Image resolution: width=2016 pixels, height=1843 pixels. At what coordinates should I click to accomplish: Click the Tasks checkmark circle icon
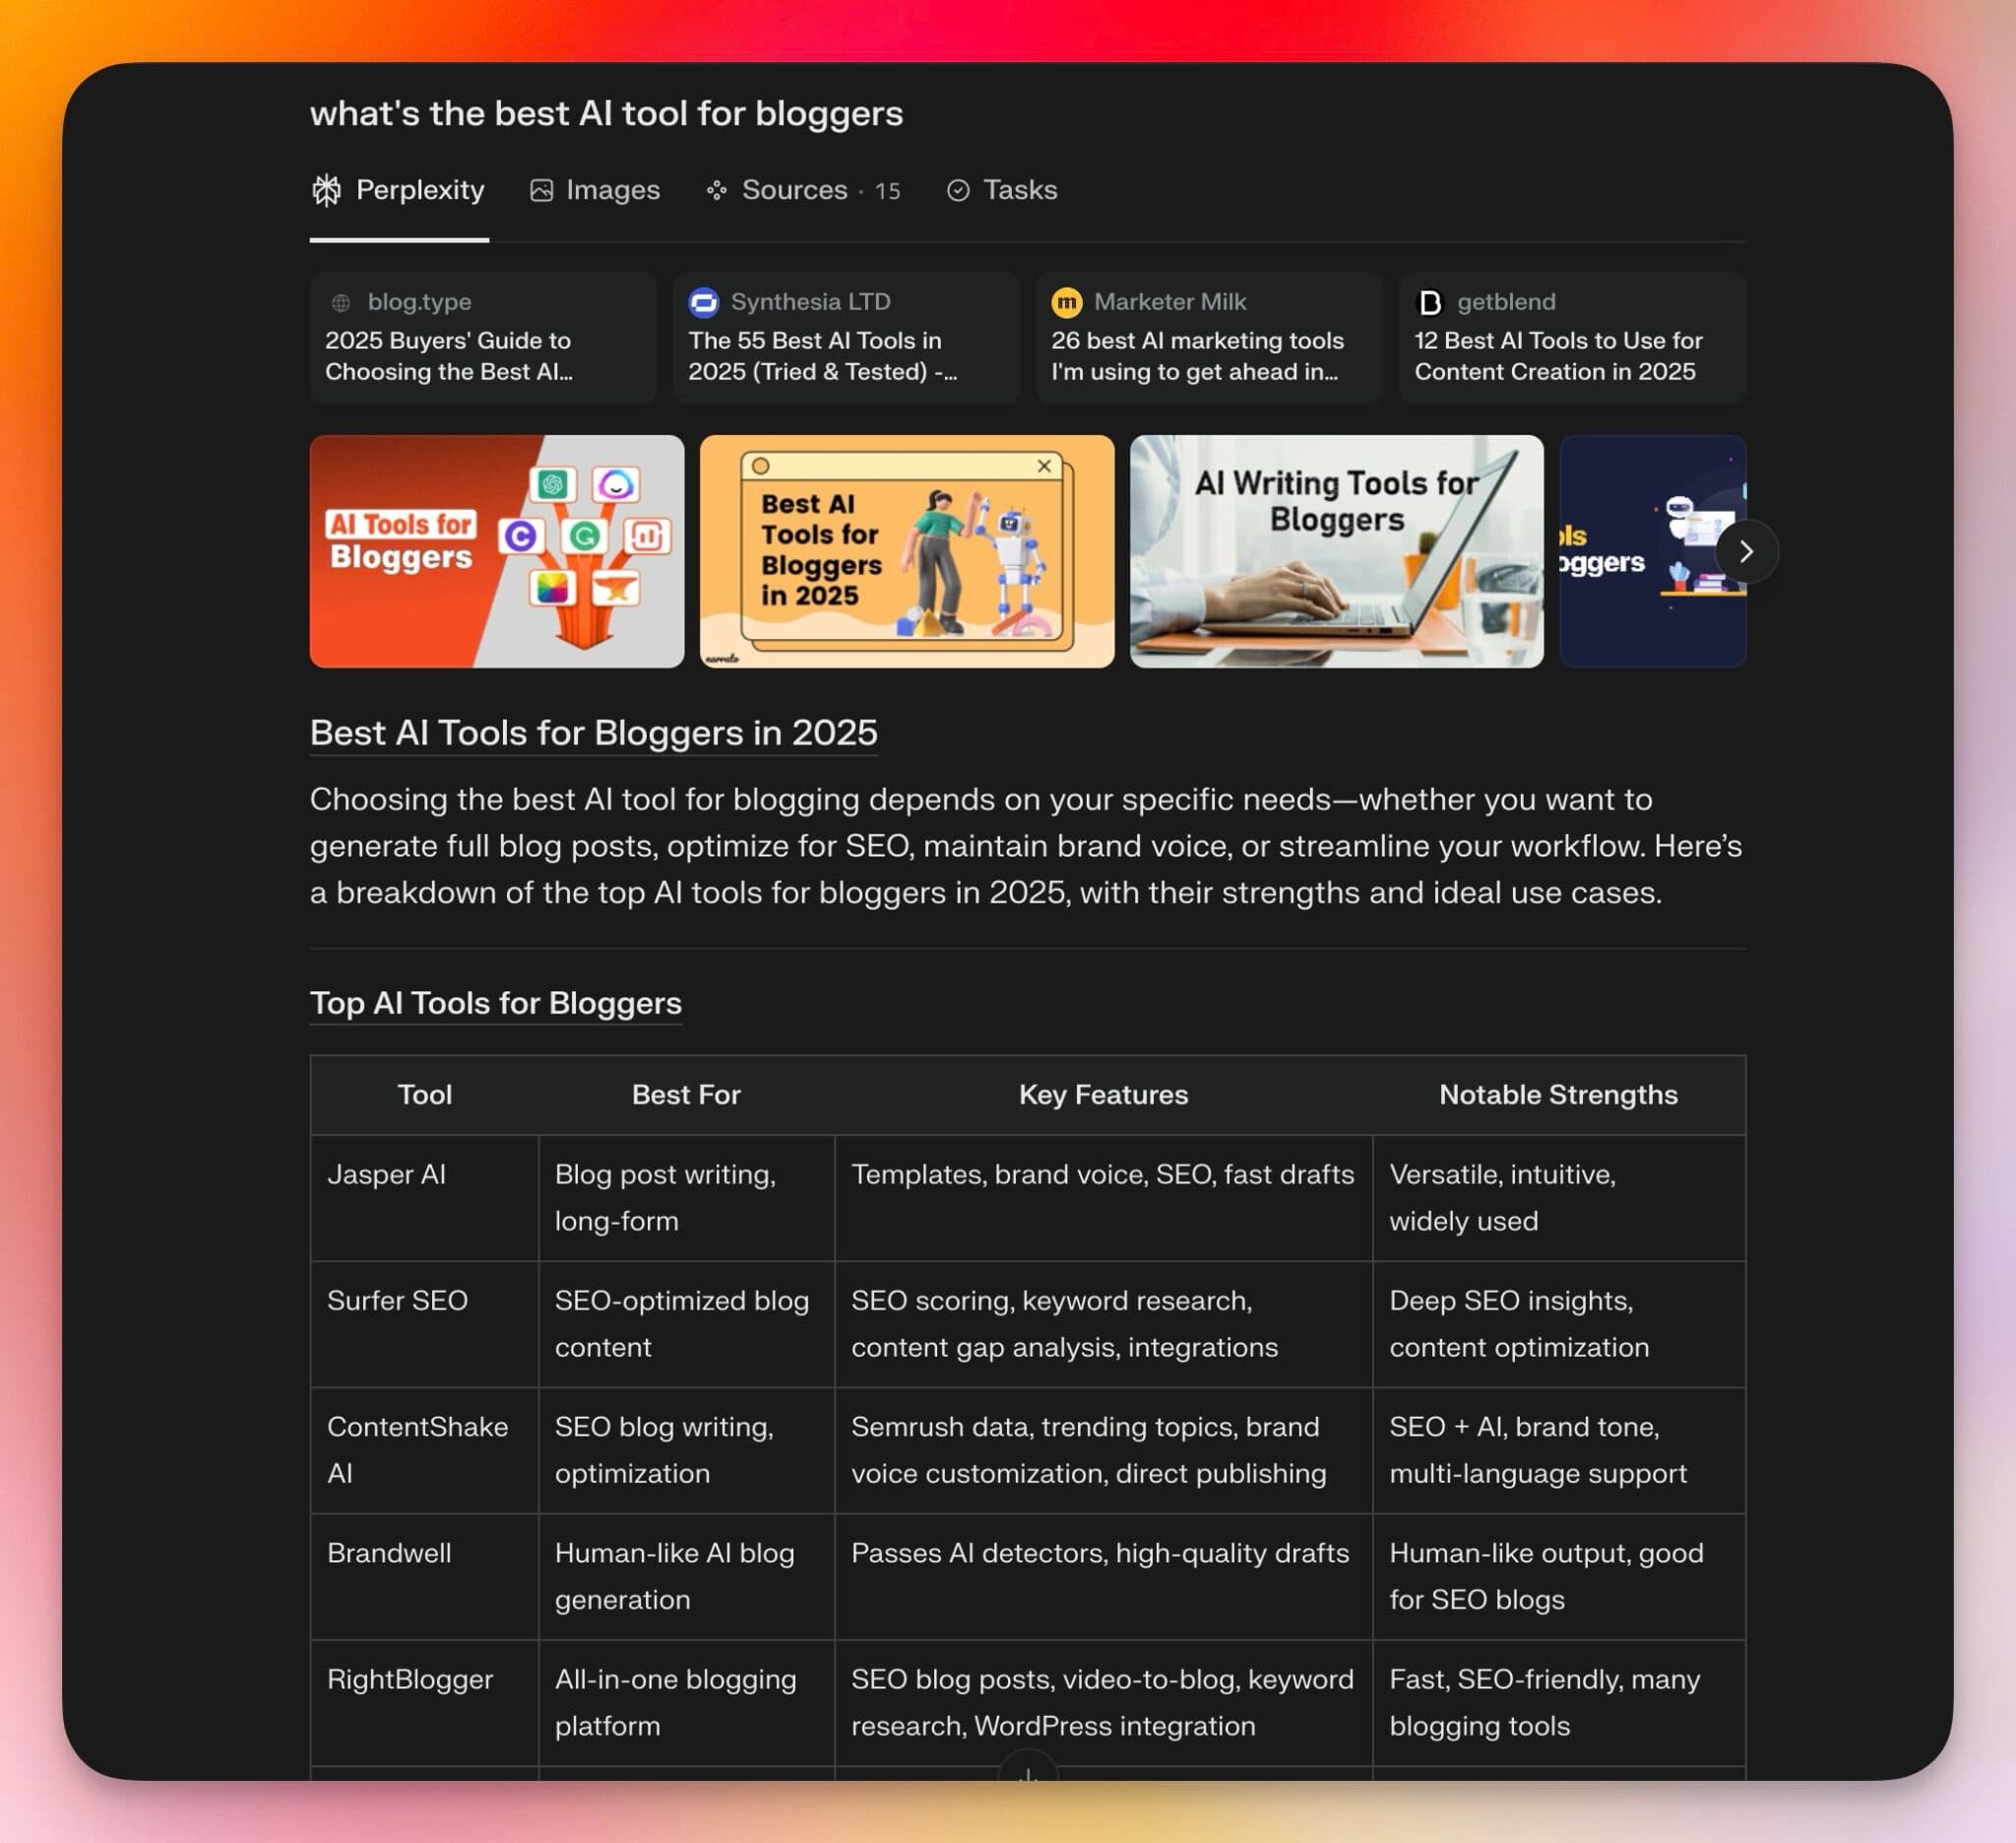click(957, 190)
